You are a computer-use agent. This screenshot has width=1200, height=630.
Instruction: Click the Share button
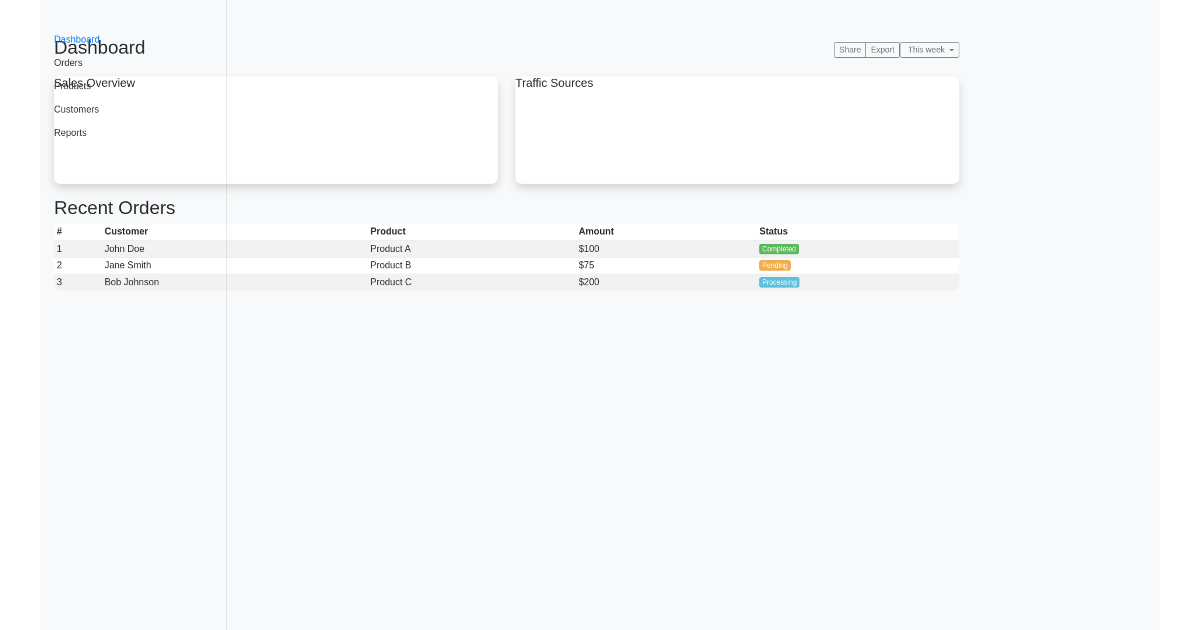850,49
